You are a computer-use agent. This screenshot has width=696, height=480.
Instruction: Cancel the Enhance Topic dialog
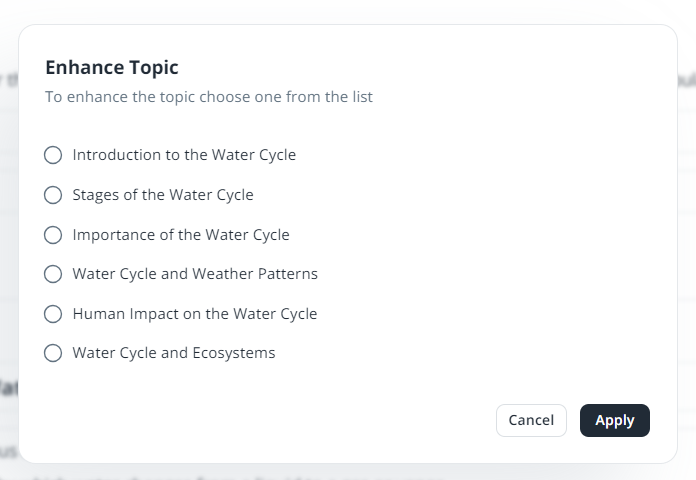pyautogui.click(x=531, y=421)
